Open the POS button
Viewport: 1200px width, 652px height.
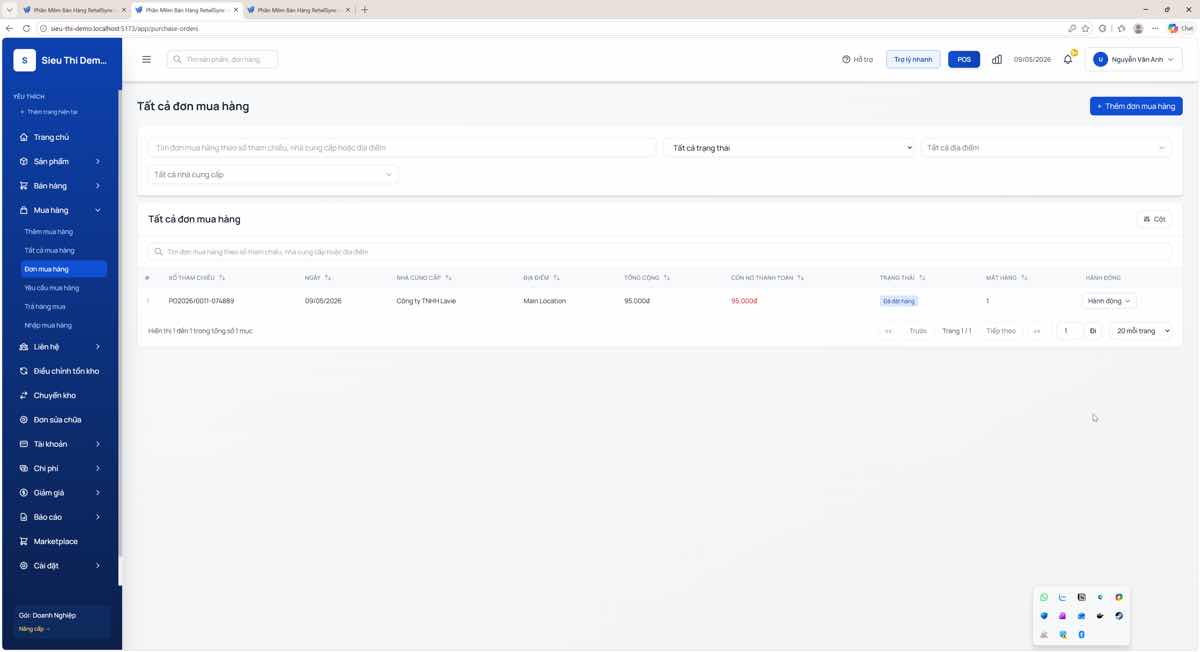pyautogui.click(x=964, y=60)
